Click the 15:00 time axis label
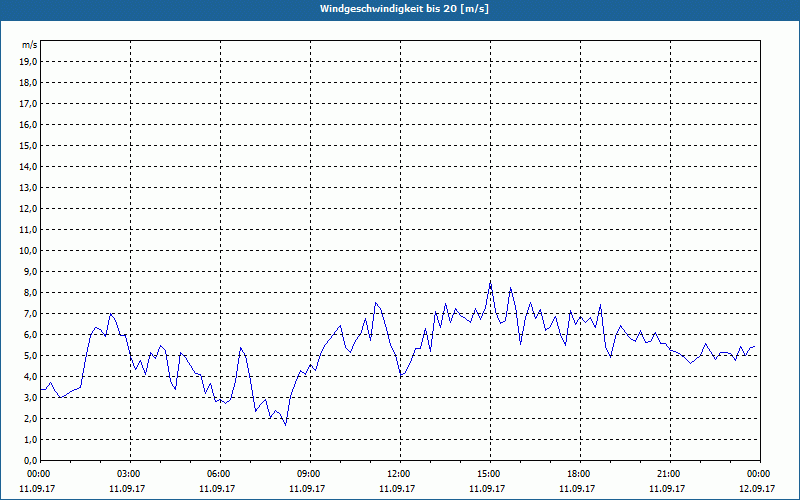 click(x=490, y=474)
